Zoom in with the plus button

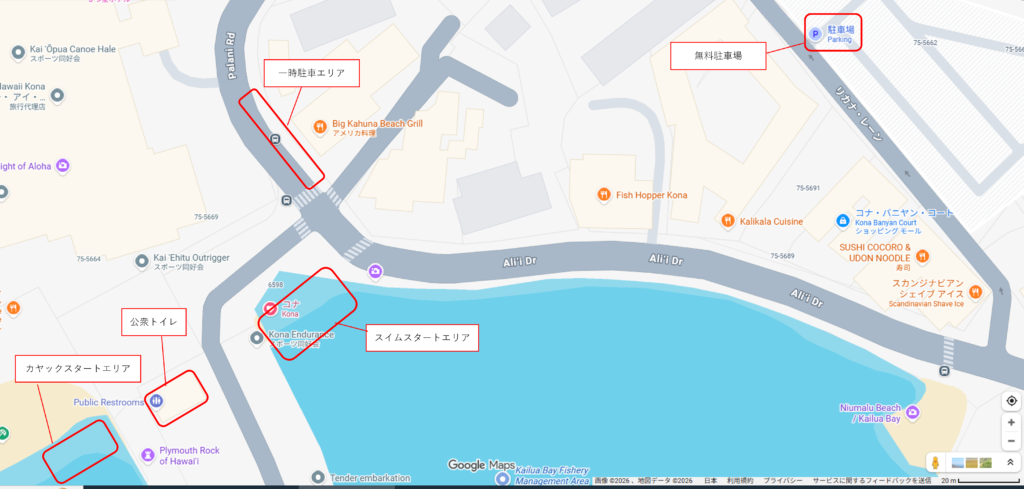coord(1011,422)
